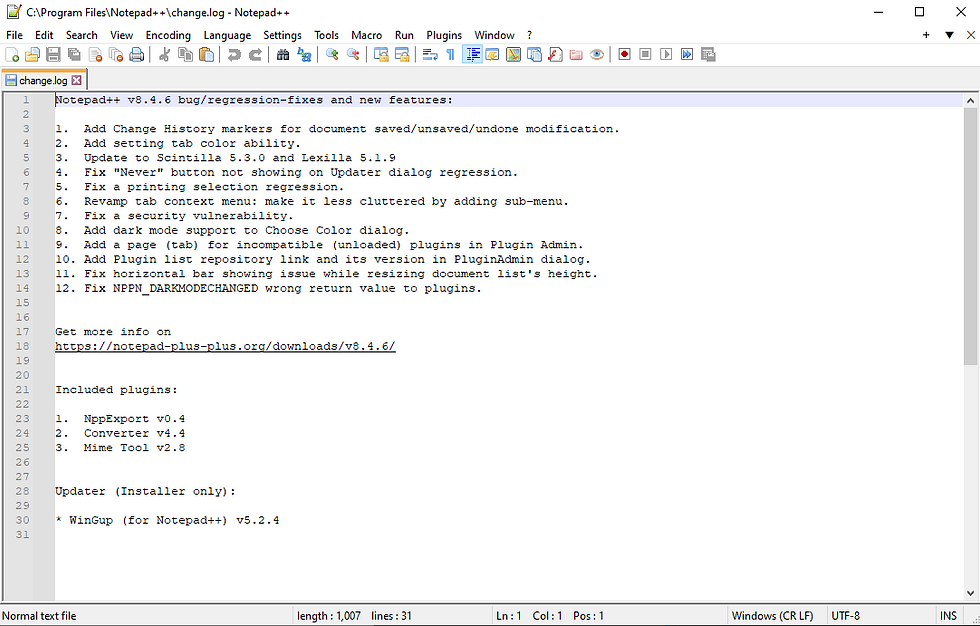980x626 pixels.
Task: Print the document with printer icon
Action: point(137,55)
